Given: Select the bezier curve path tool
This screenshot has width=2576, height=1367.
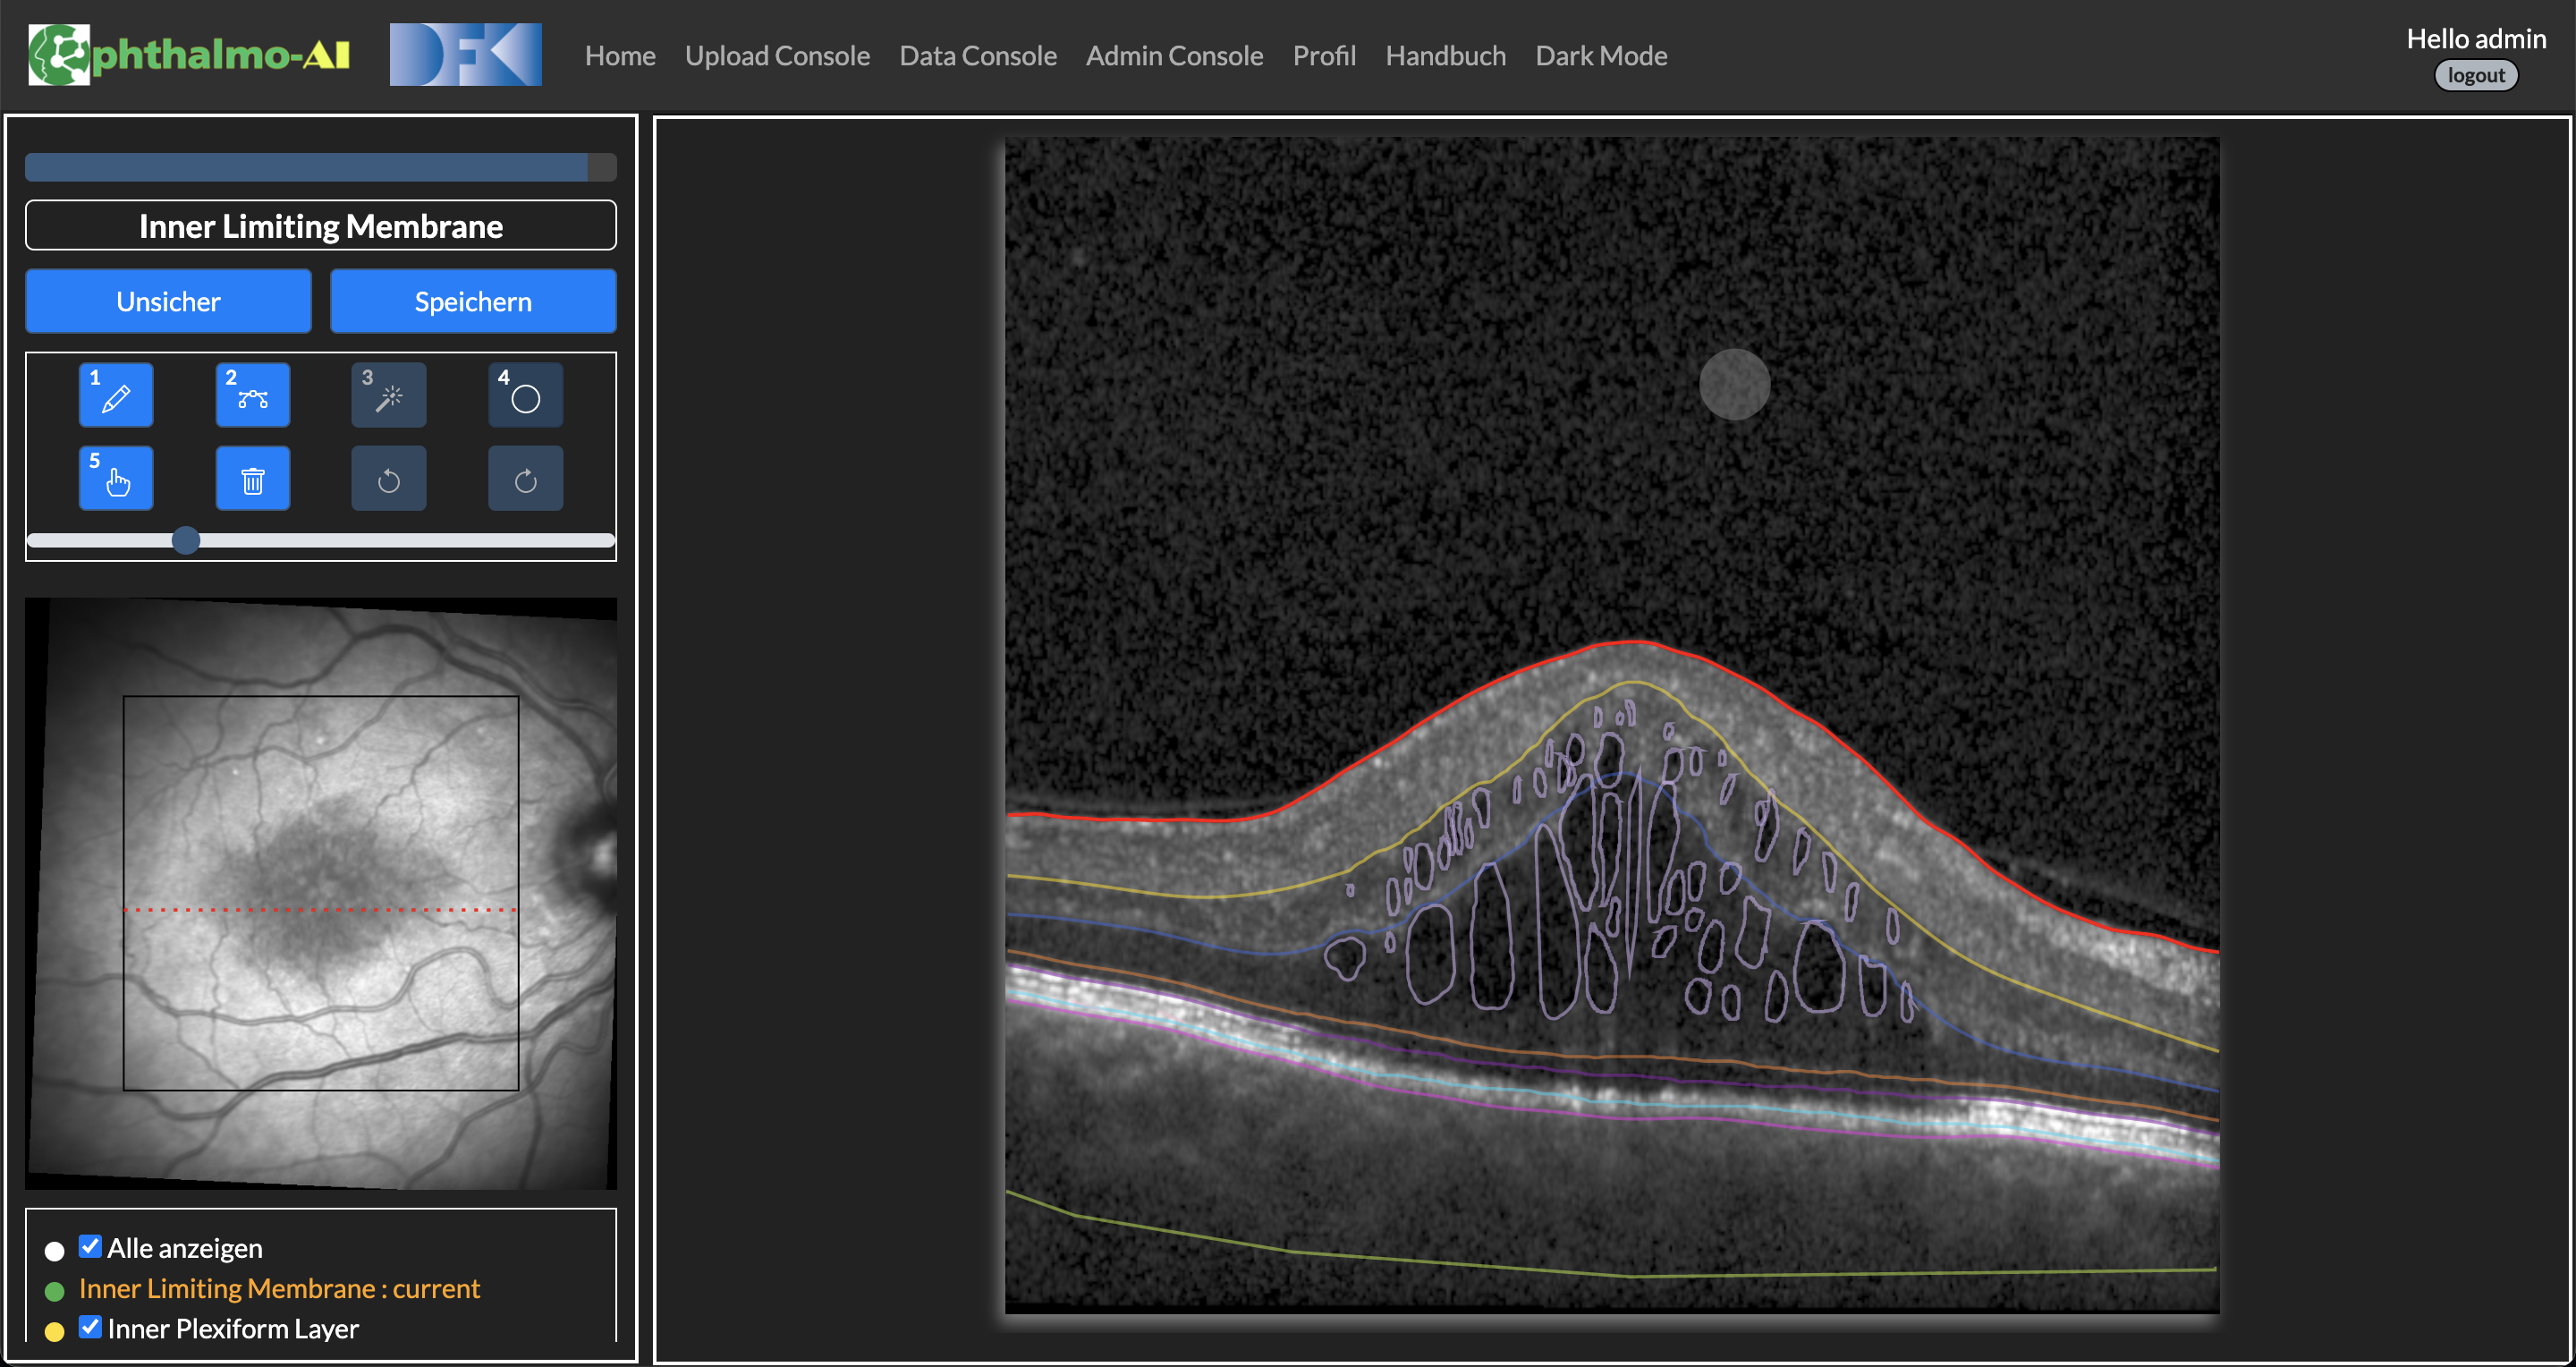Looking at the screenshot, I should click(253, 395).
